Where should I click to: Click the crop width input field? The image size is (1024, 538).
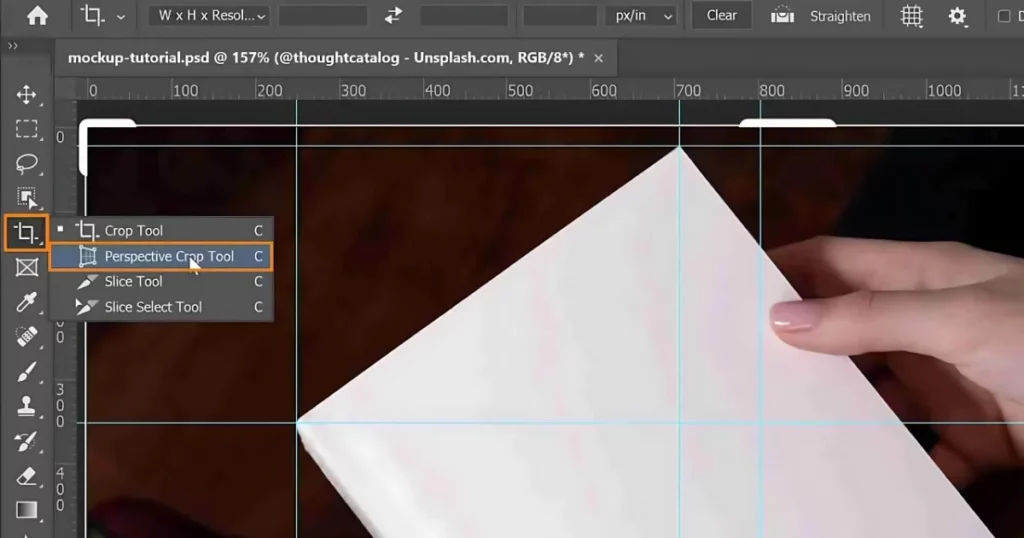323,16
